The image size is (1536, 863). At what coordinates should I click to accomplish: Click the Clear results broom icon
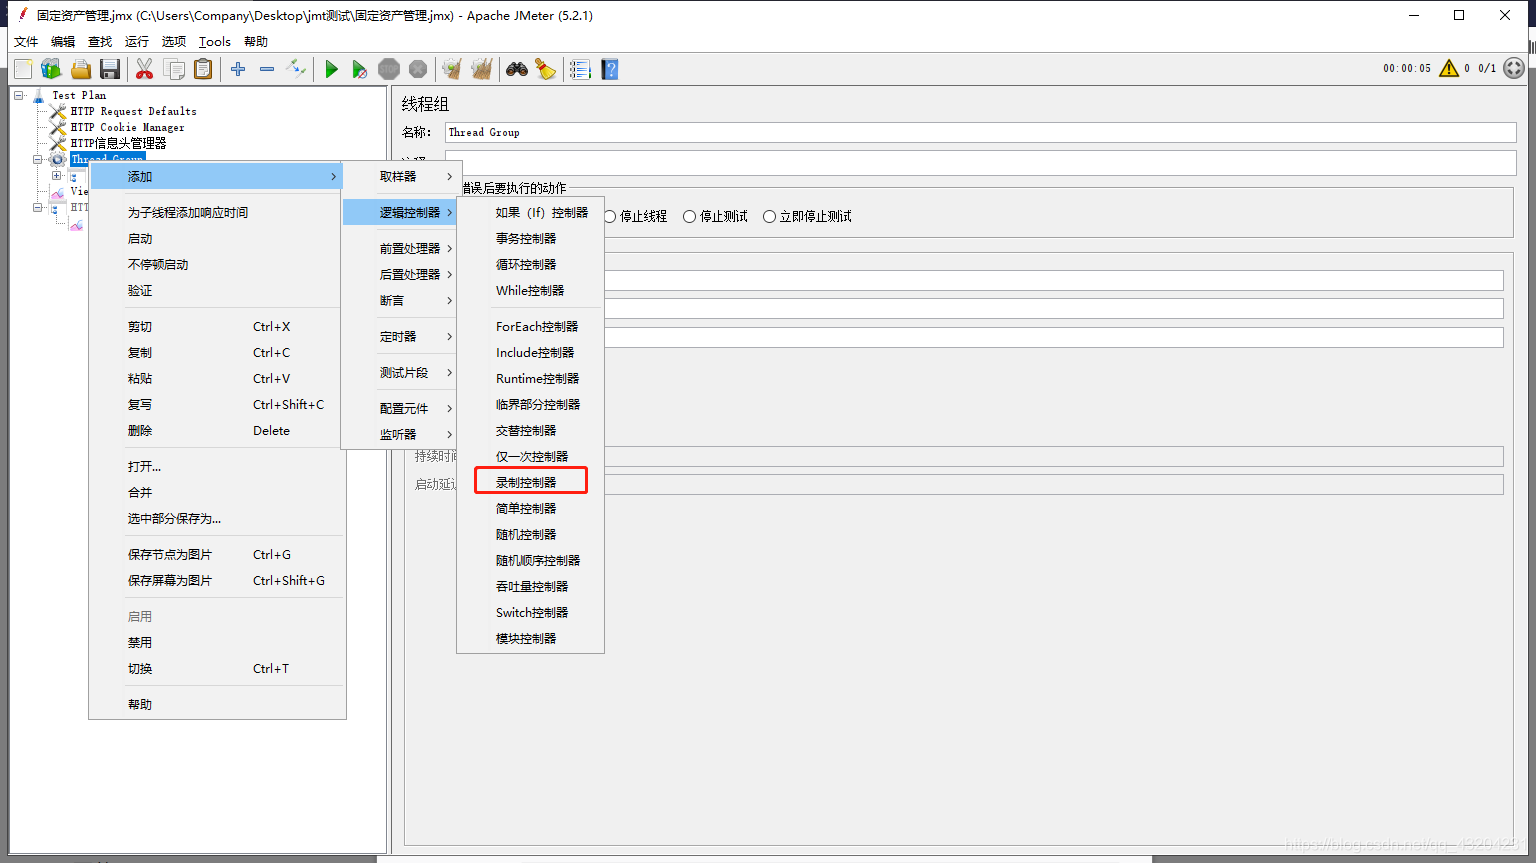[x=453, y=69]
